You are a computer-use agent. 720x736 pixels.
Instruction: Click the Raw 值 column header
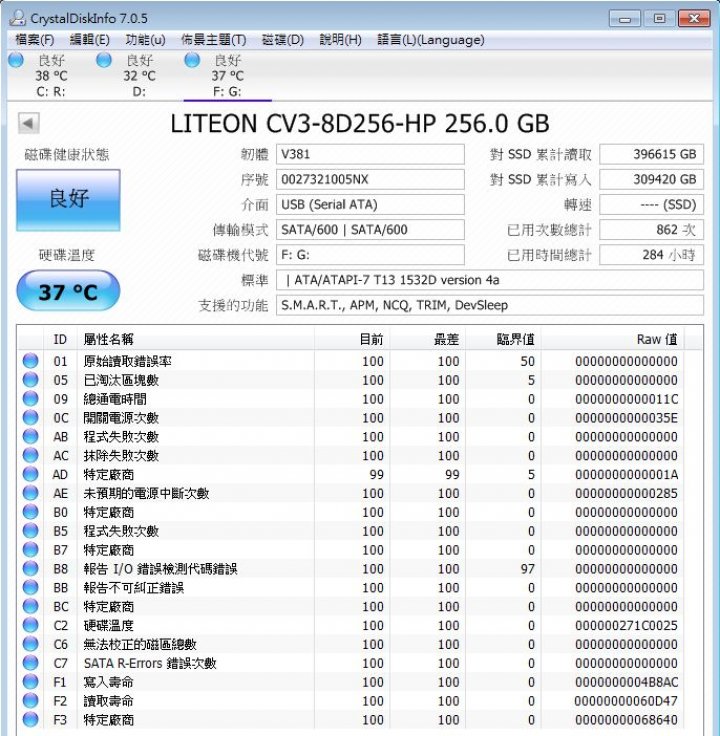[613, 339]
